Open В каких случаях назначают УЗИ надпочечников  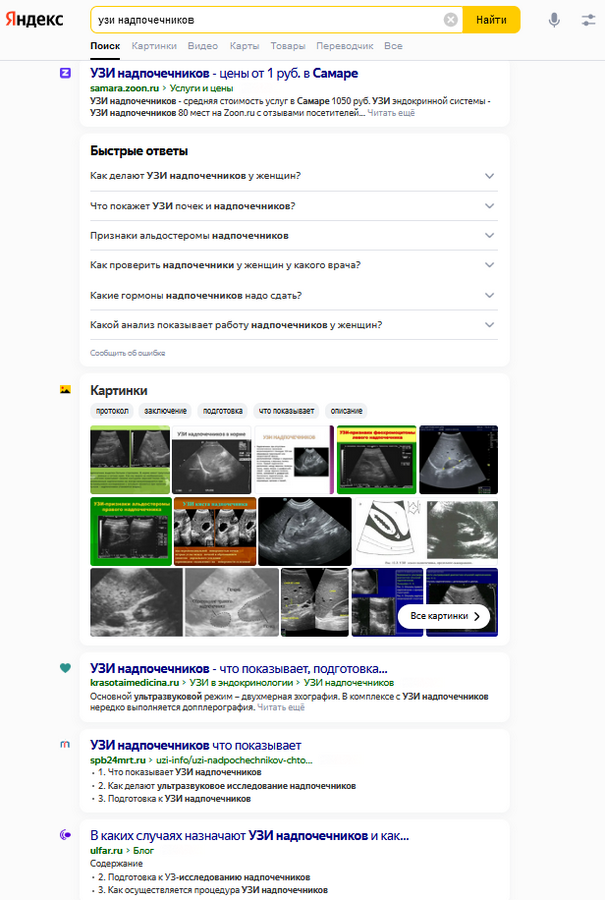pyautogui.click(x=250, y=836)
